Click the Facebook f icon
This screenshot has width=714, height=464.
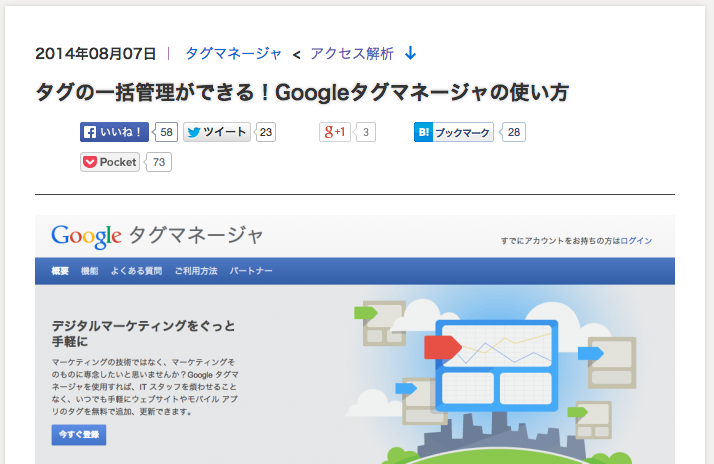tap(90, 132)
